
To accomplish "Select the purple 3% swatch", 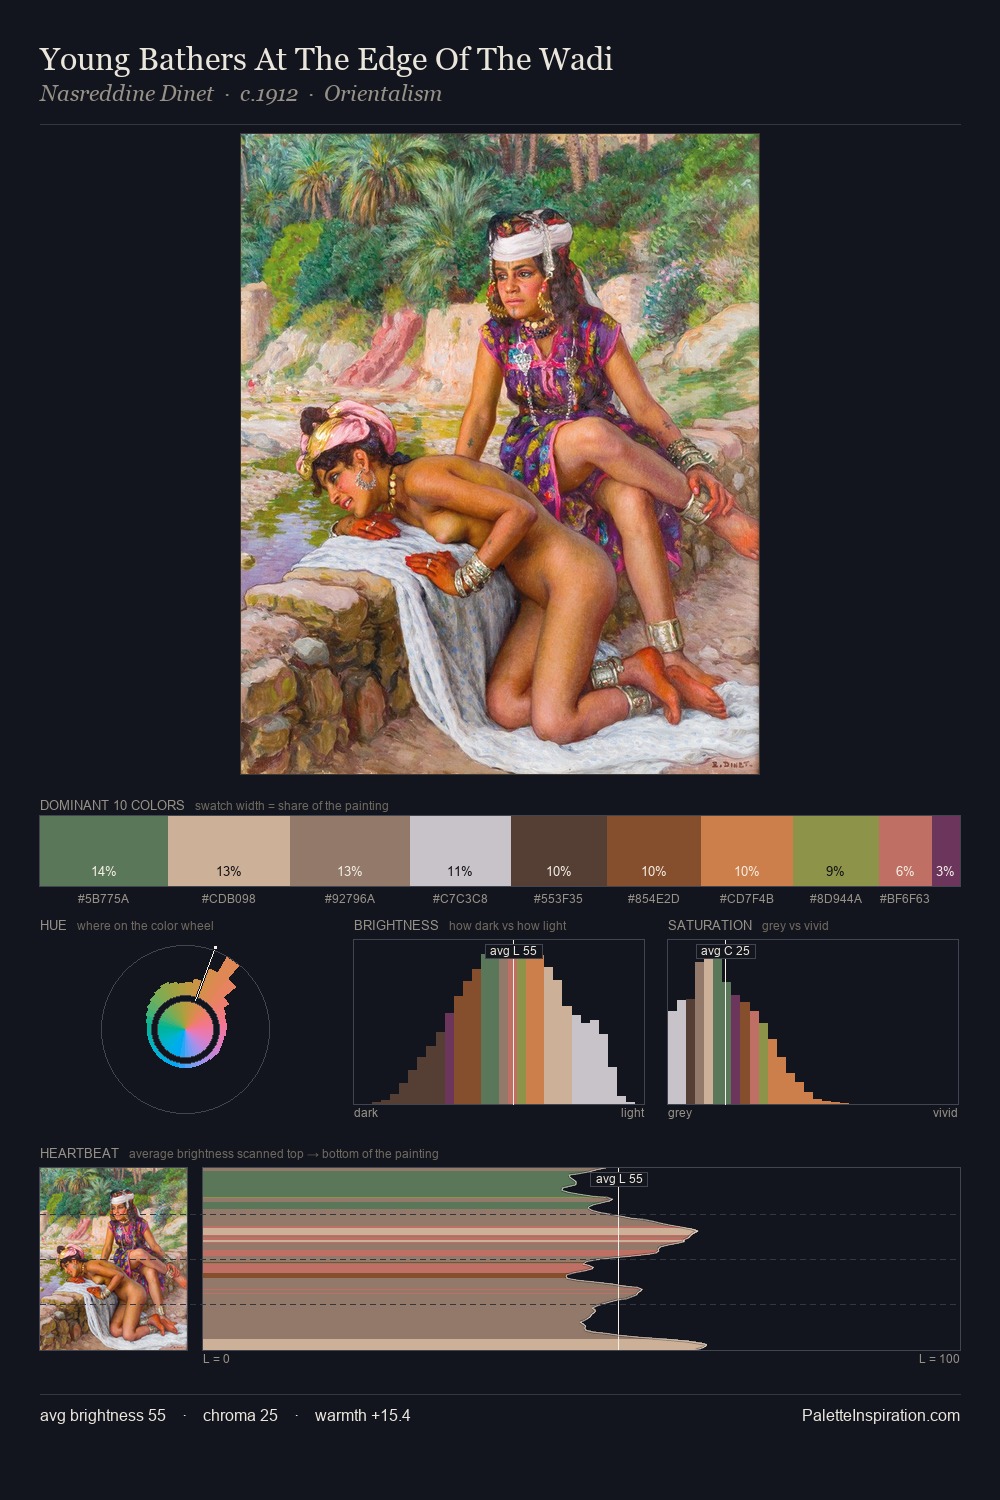I will [x=946, y=851].
